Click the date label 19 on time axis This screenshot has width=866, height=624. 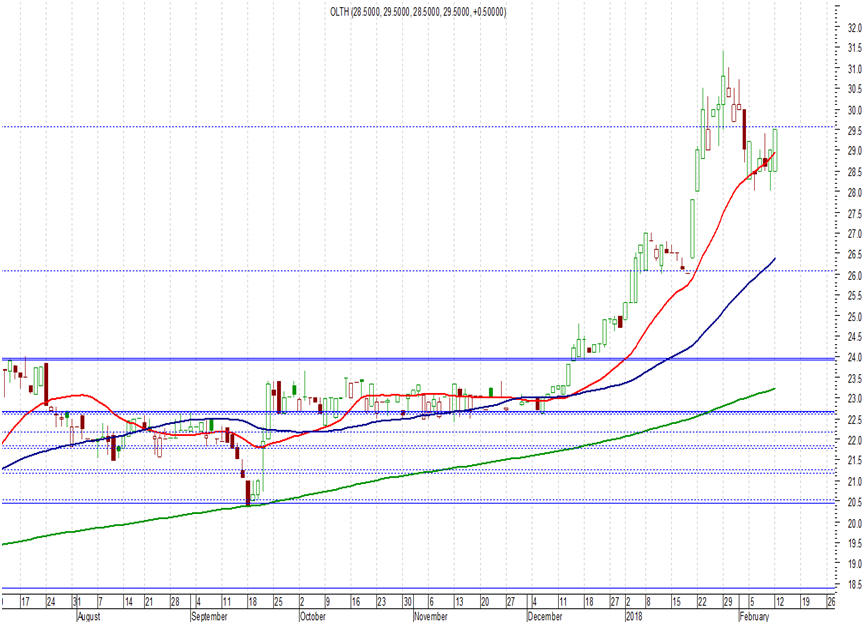point(805,601)
